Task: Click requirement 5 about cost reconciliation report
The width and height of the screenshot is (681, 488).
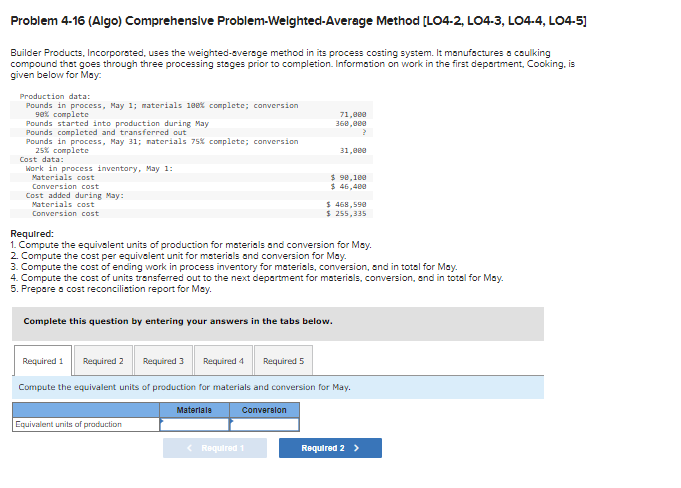Action: pyautogui.click(x=111, y=289)
